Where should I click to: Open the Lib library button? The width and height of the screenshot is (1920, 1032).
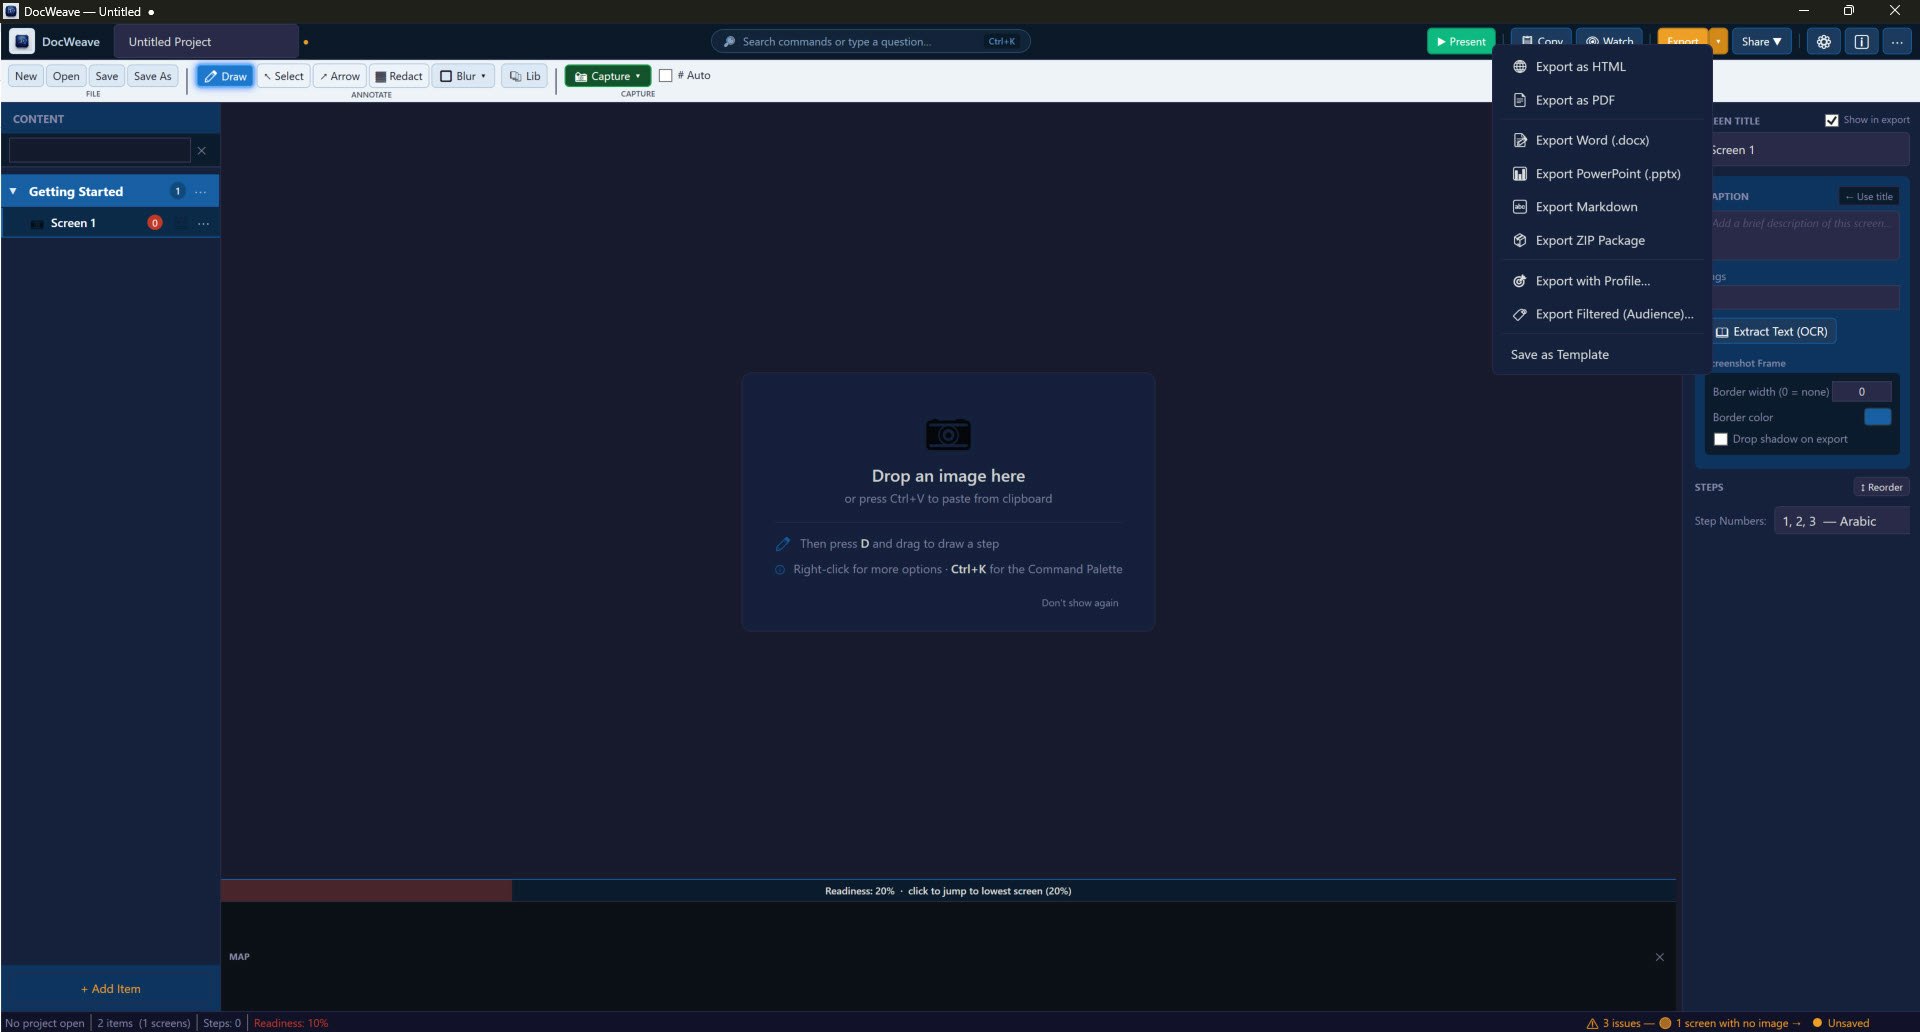point(525,76)
